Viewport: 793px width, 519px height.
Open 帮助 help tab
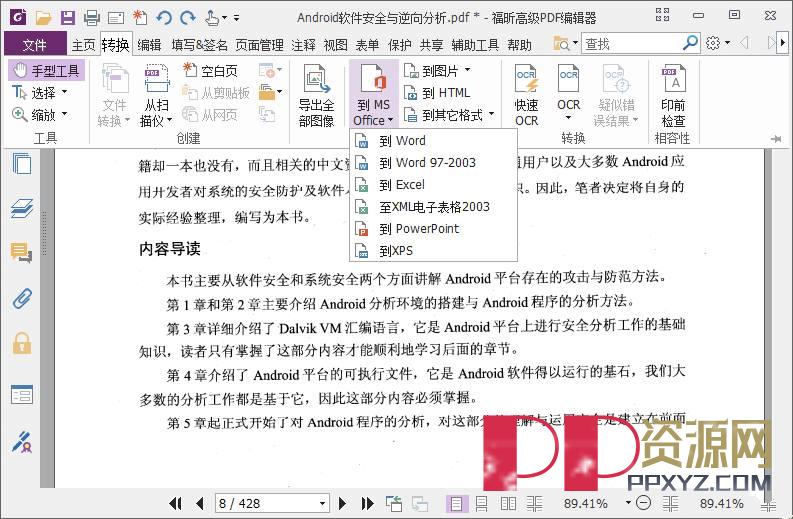519,45
